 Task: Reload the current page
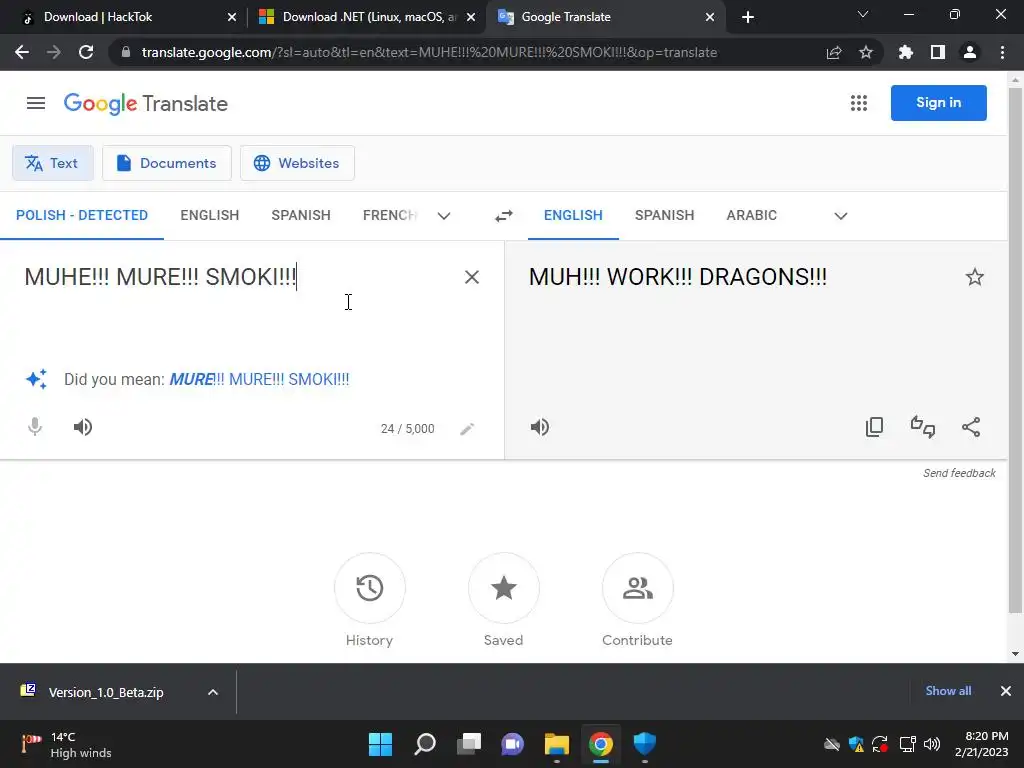(86, 52)
